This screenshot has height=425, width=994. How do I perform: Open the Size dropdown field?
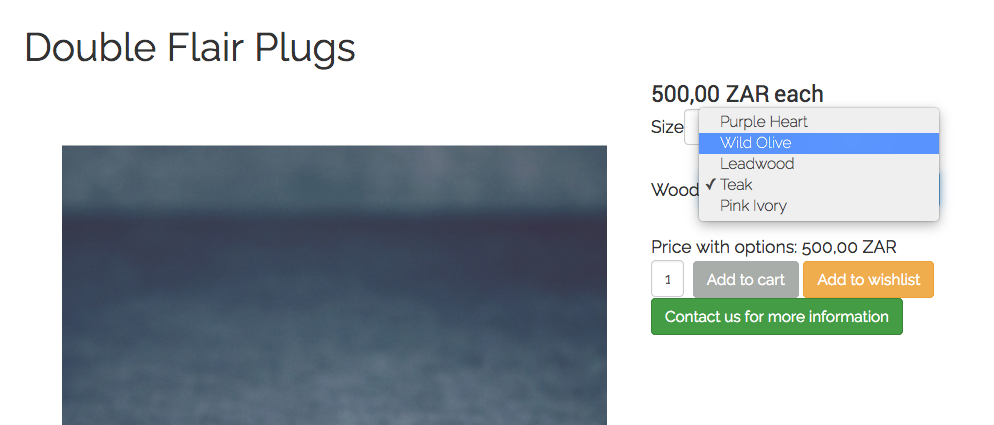click(691, 128)
